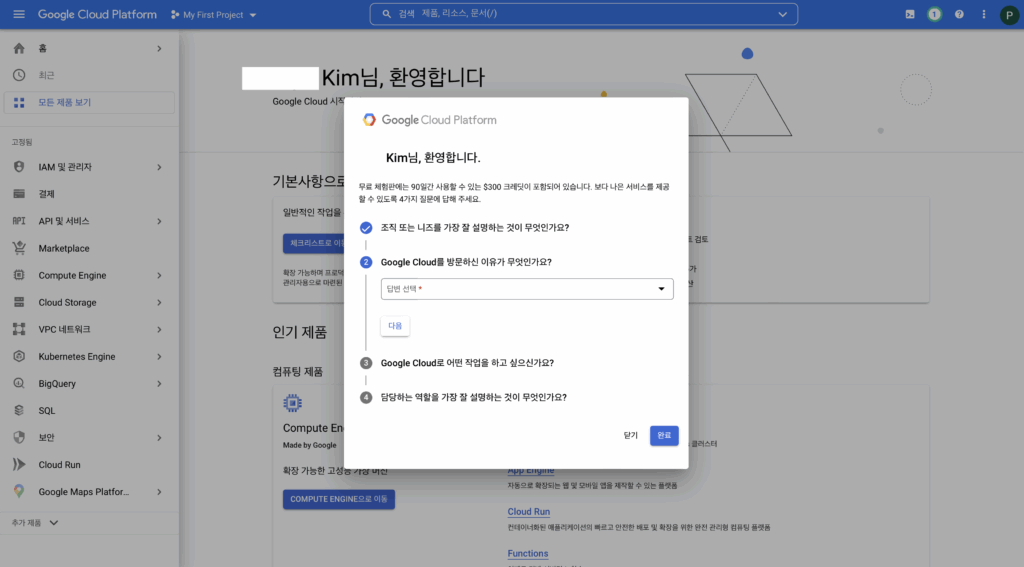This screenshot has width=1024, height=567.
Task: Click the home icon in sidebar
Action: coord(19,48)
